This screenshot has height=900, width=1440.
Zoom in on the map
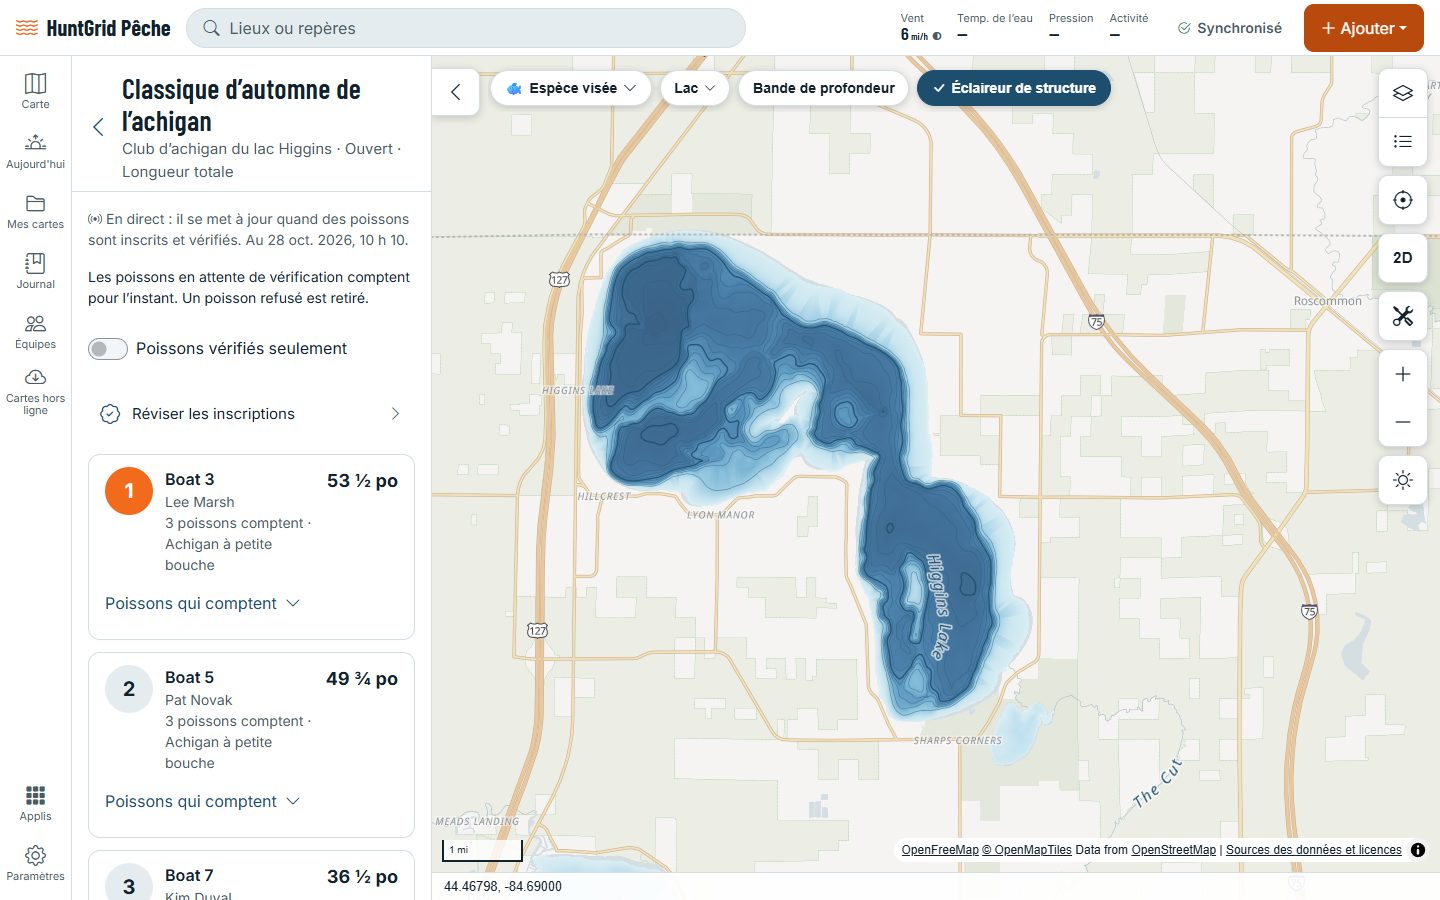(x=1403, y=374)
